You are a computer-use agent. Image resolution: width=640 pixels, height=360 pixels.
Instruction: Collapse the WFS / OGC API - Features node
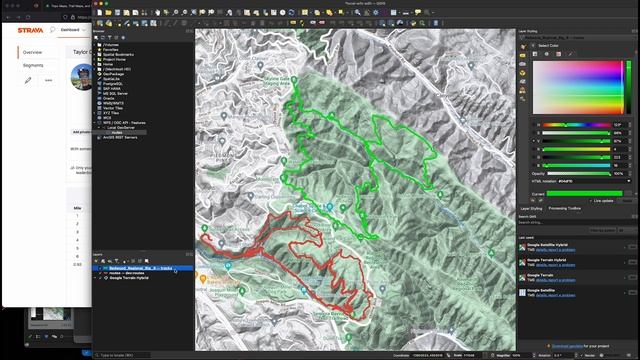tap(95, 123)
